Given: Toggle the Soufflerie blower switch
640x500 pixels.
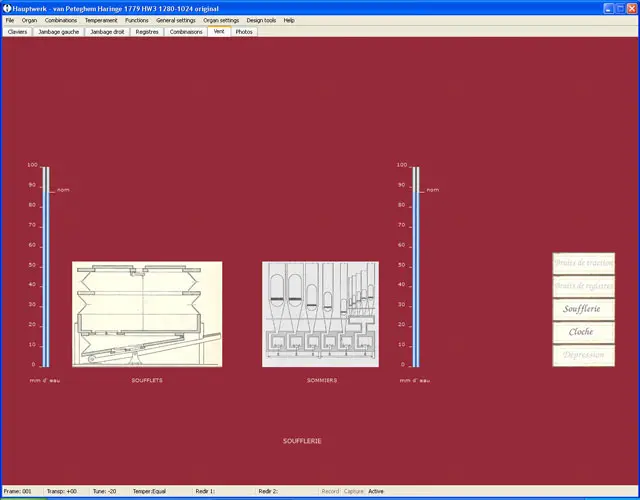Looking at the screenshot, I should tap(583, 309).
